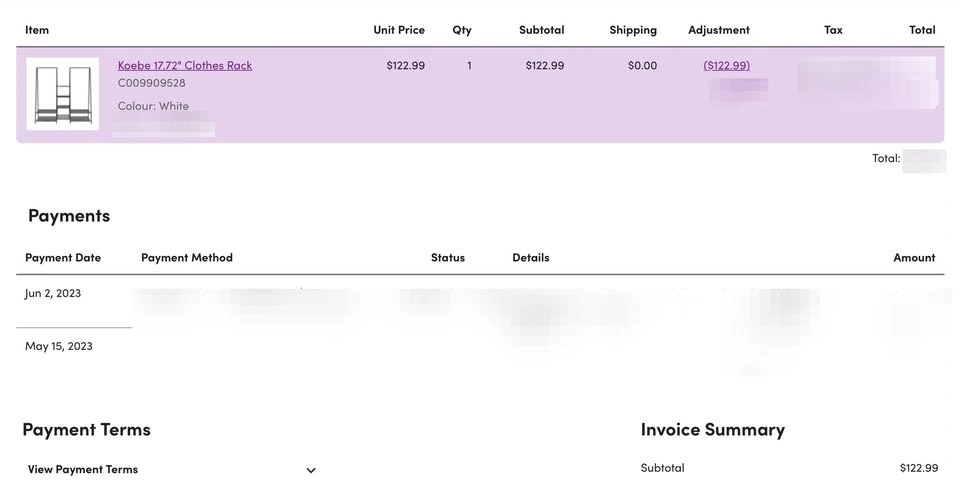Click the clothes rack product thumbnail

click(x=62, y=94)
